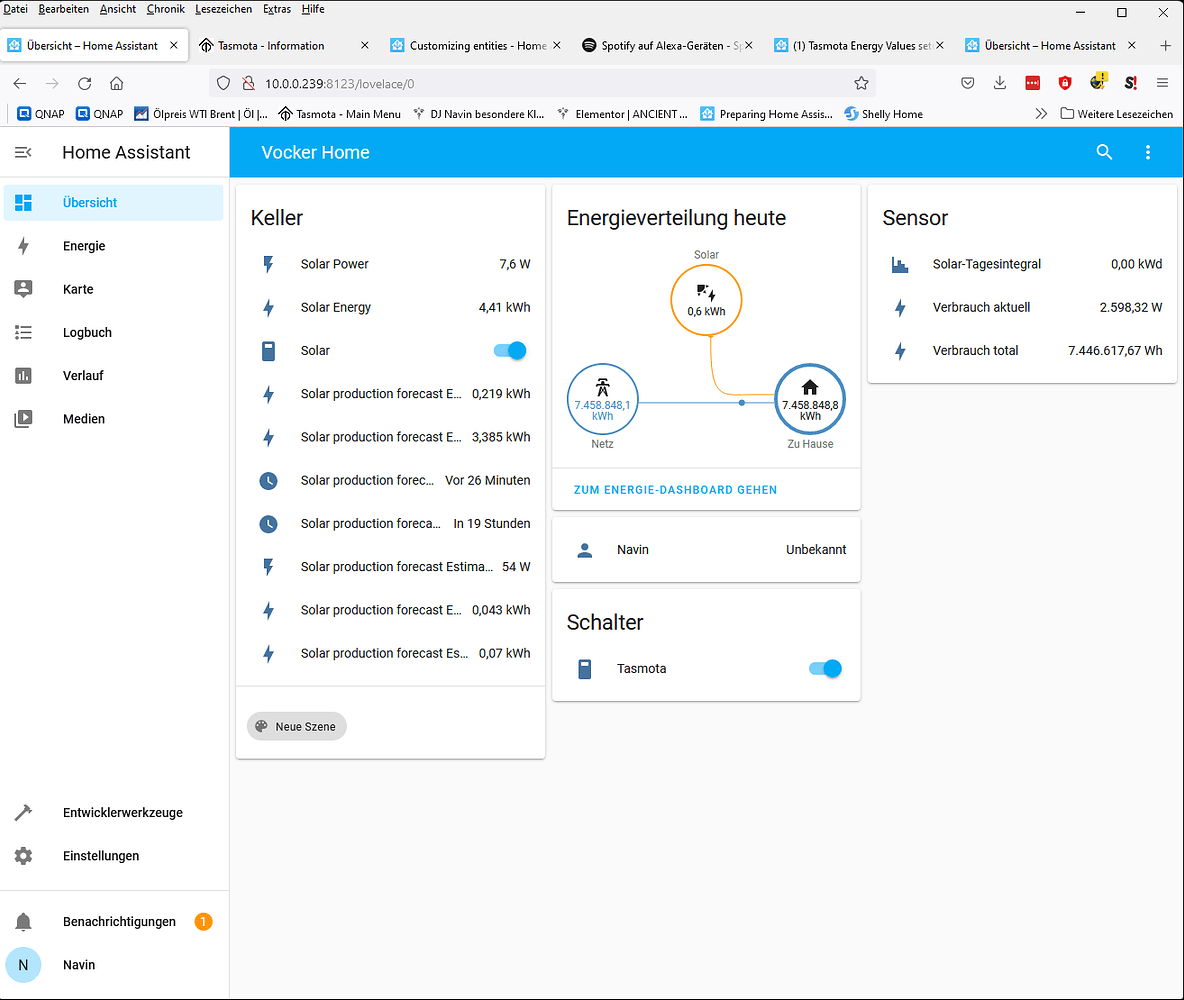Open the forecast row showing 54 W

(x=390, y=566)
